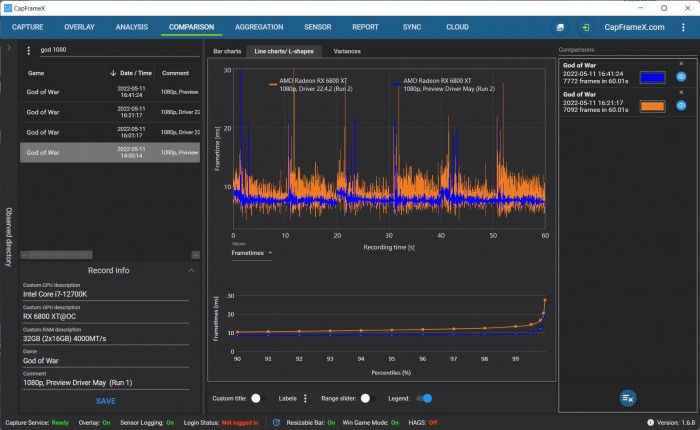Image resolution: width=700 pixels, height=430 pixels.
Task: Remove the 16:41:24 God of War comparison
Action: [x=681, y=64]
